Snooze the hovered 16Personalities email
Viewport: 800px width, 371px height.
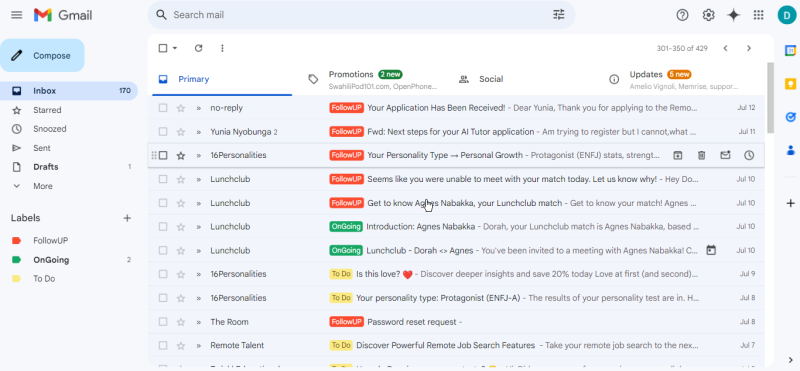(748, 156)
